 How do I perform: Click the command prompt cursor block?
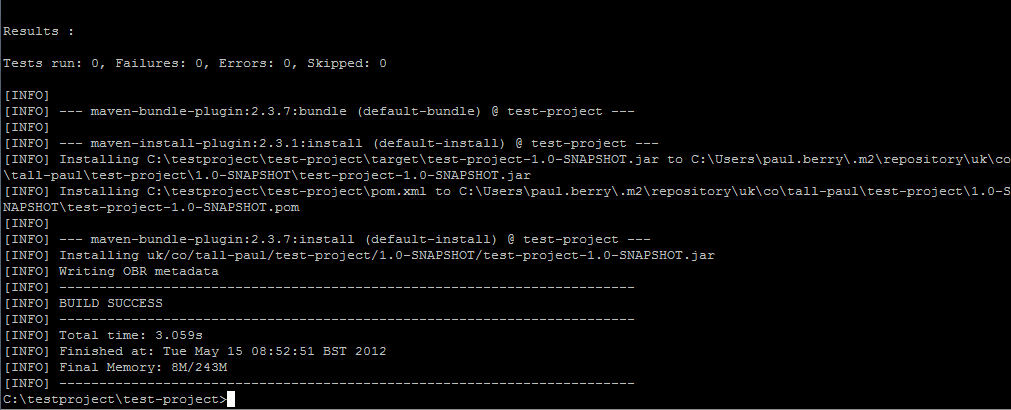click(x=231, y=400)
